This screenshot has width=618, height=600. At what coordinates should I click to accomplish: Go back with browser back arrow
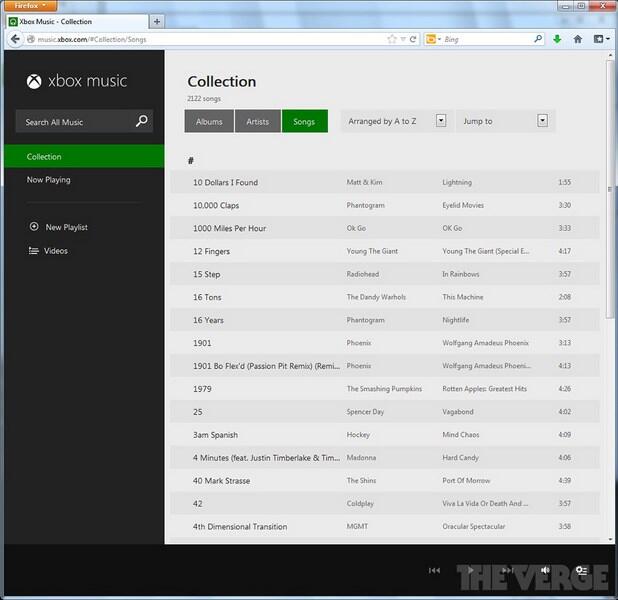(15, 39)
